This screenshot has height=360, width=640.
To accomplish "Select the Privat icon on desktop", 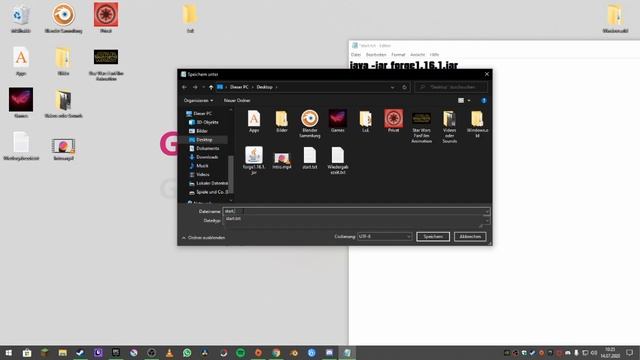I will (106, 19).
